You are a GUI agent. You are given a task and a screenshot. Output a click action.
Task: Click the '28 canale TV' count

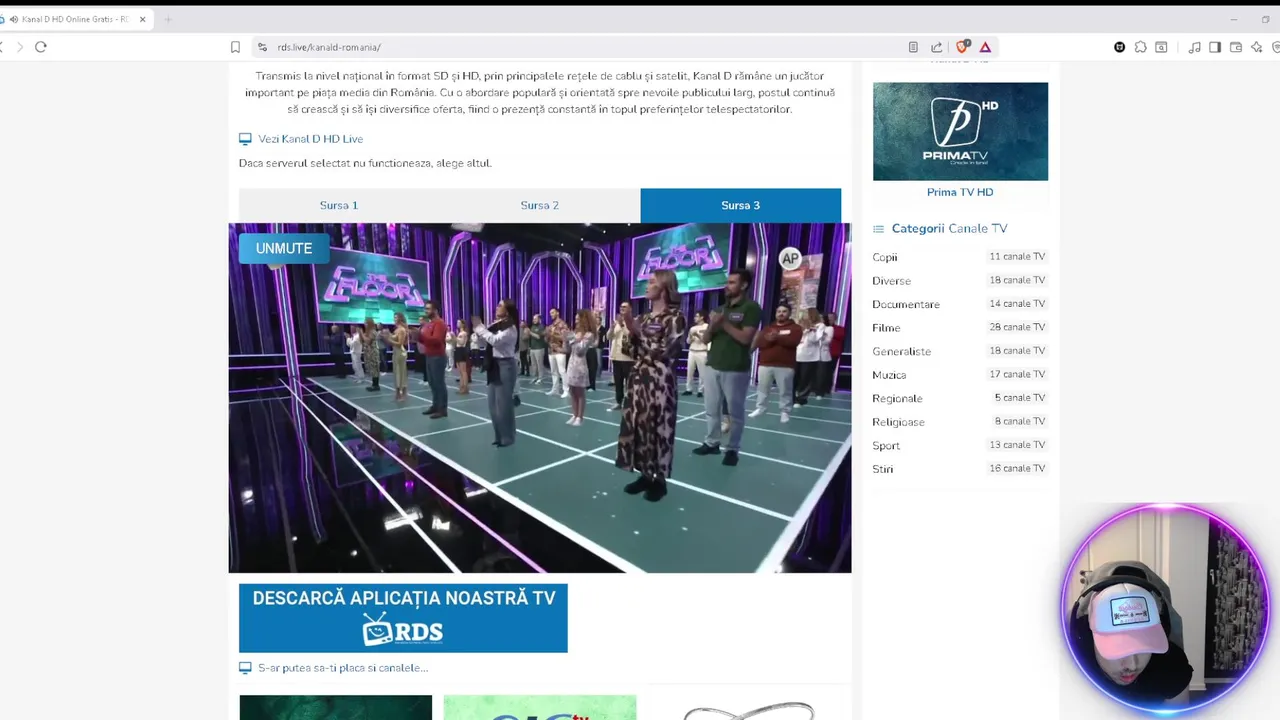(1017, 327)
